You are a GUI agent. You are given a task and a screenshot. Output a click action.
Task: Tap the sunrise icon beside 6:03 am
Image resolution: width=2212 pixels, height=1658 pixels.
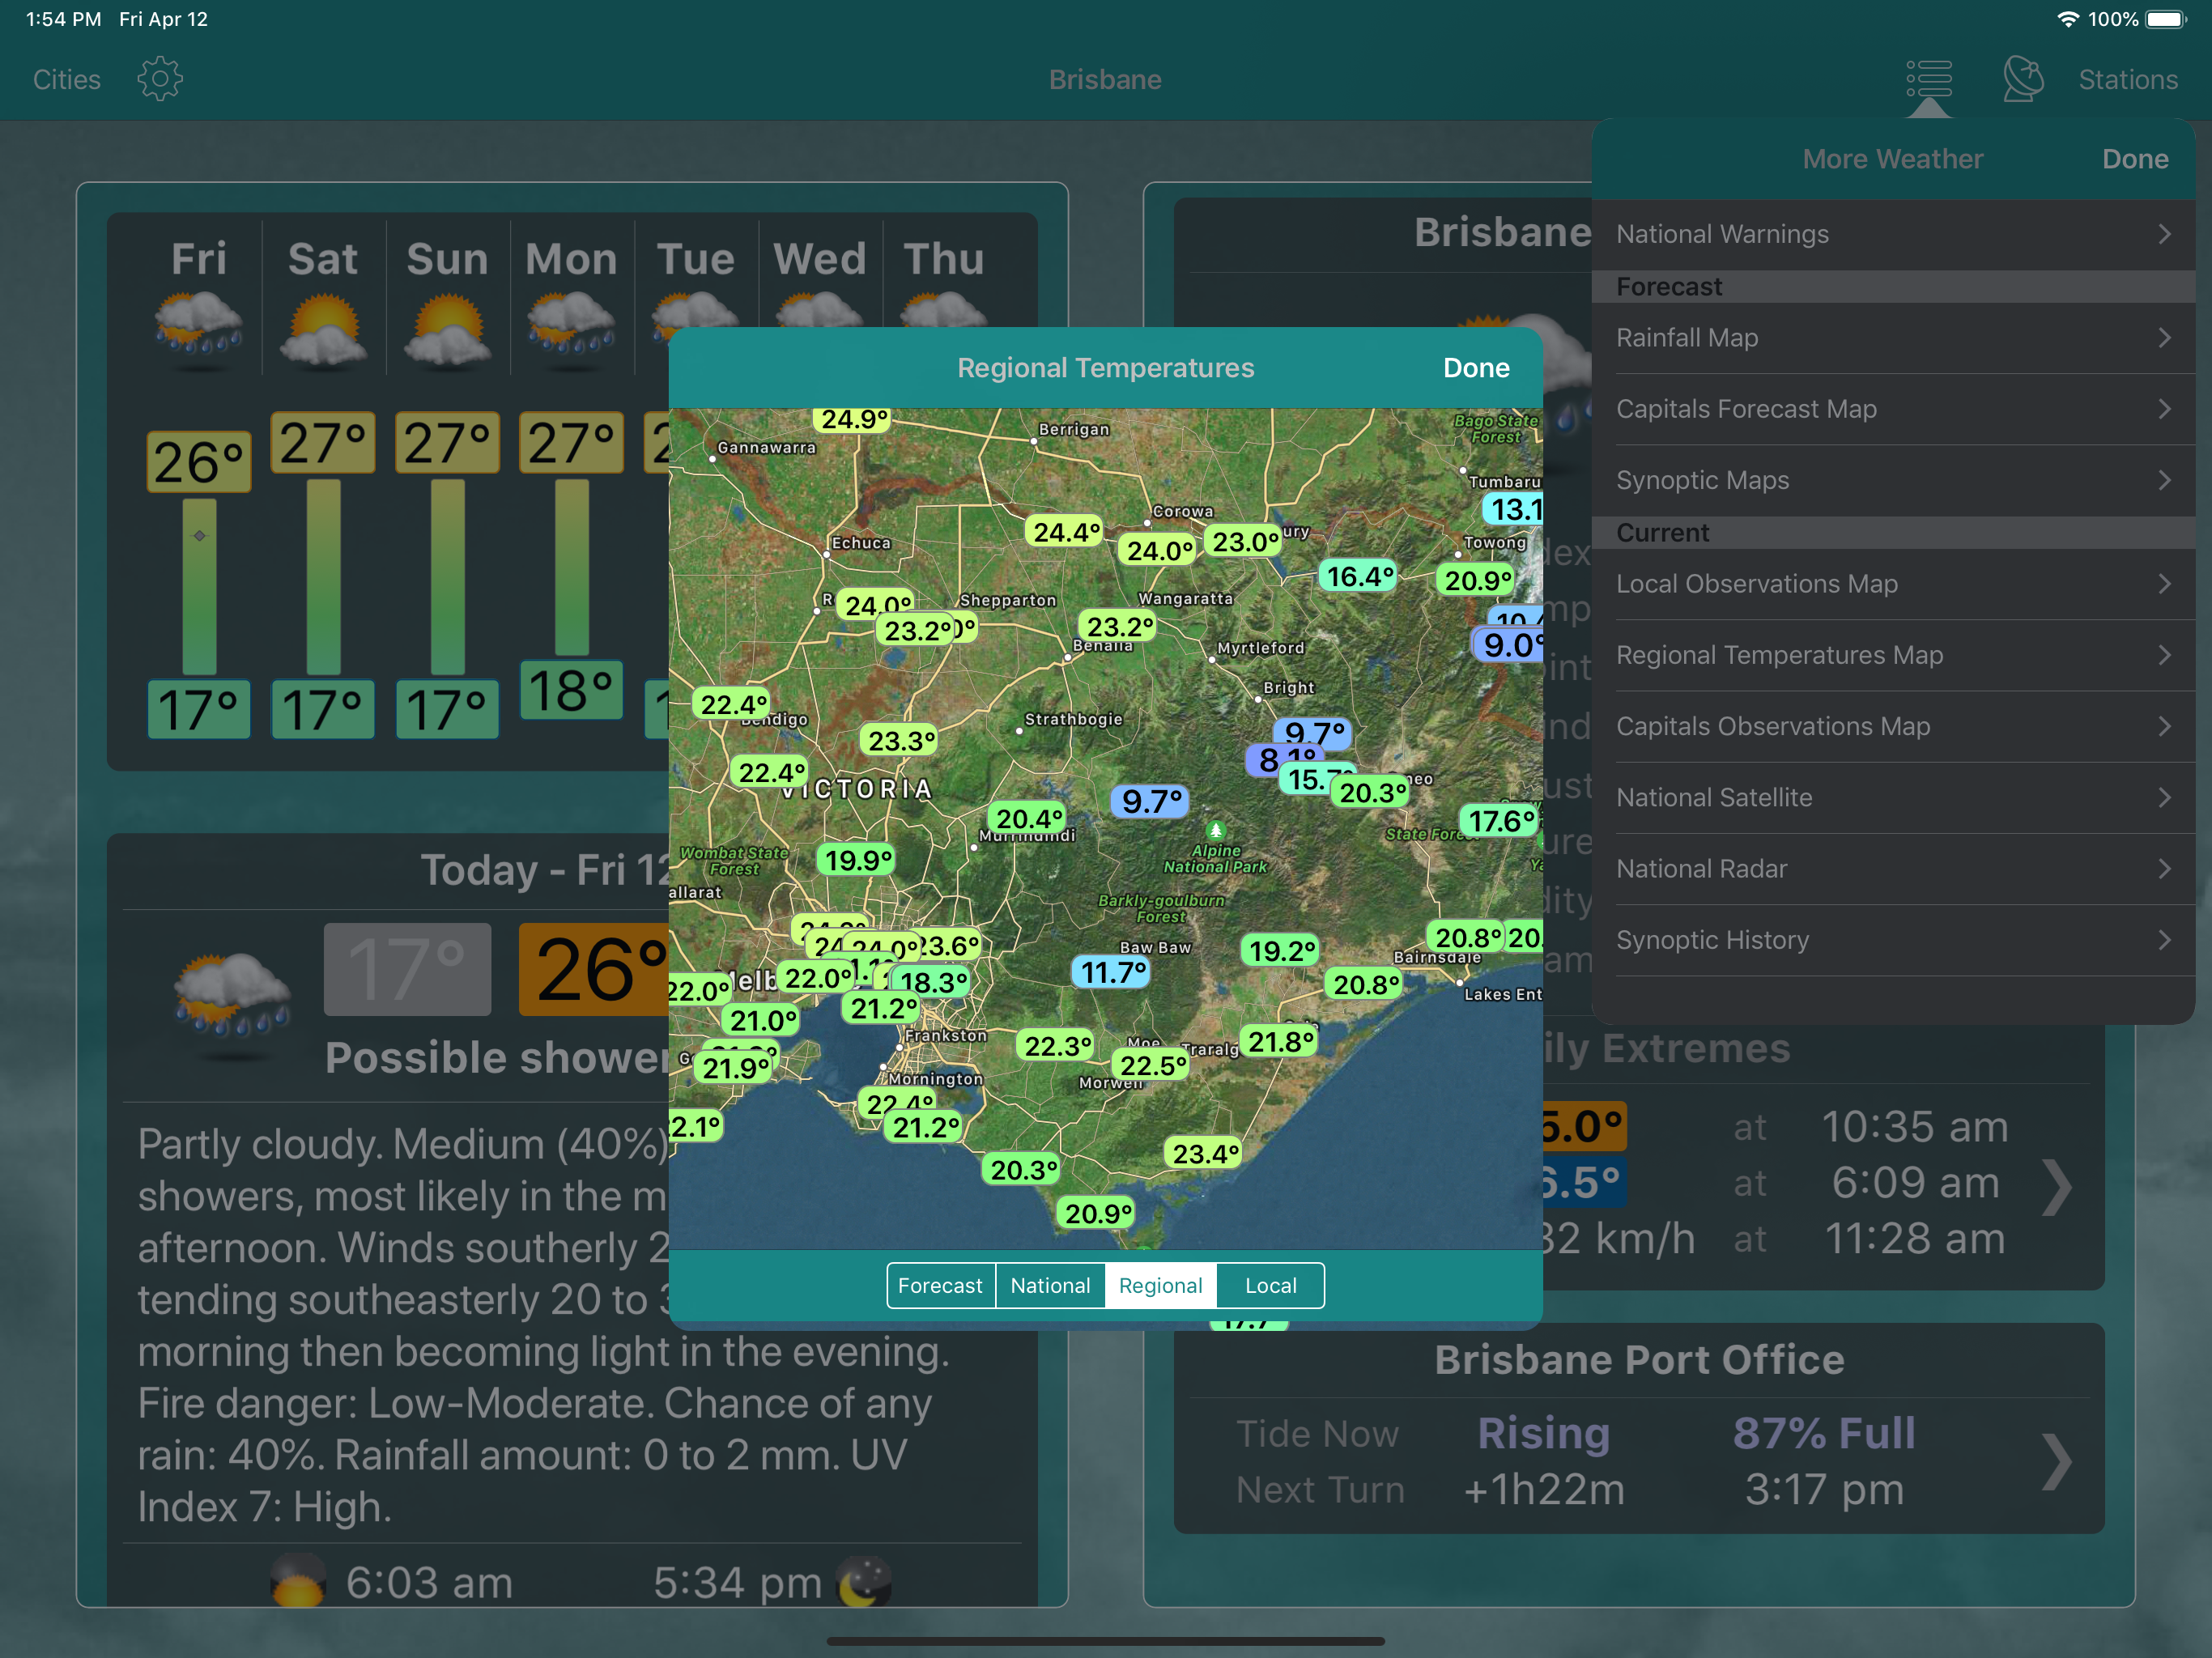[298, 1583]
